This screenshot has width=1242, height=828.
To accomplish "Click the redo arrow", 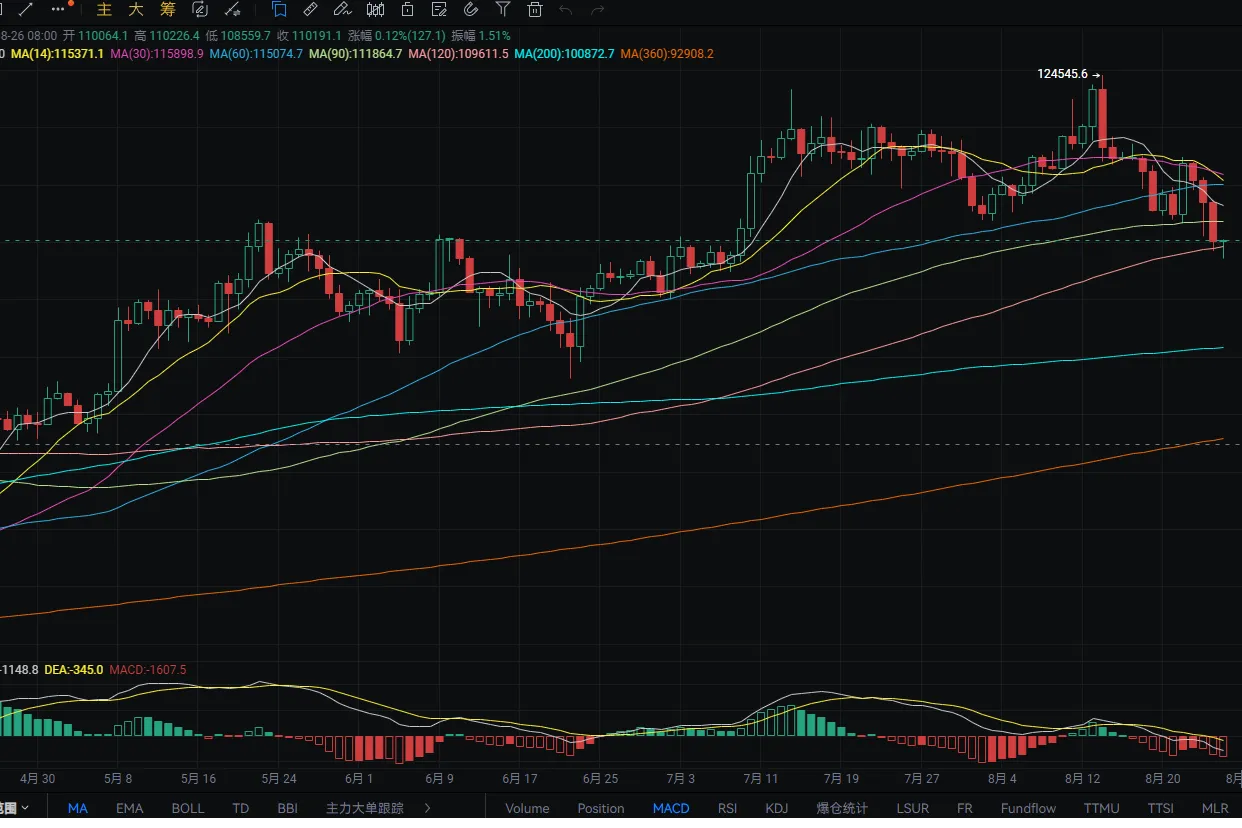I will (x=598, y=10).
